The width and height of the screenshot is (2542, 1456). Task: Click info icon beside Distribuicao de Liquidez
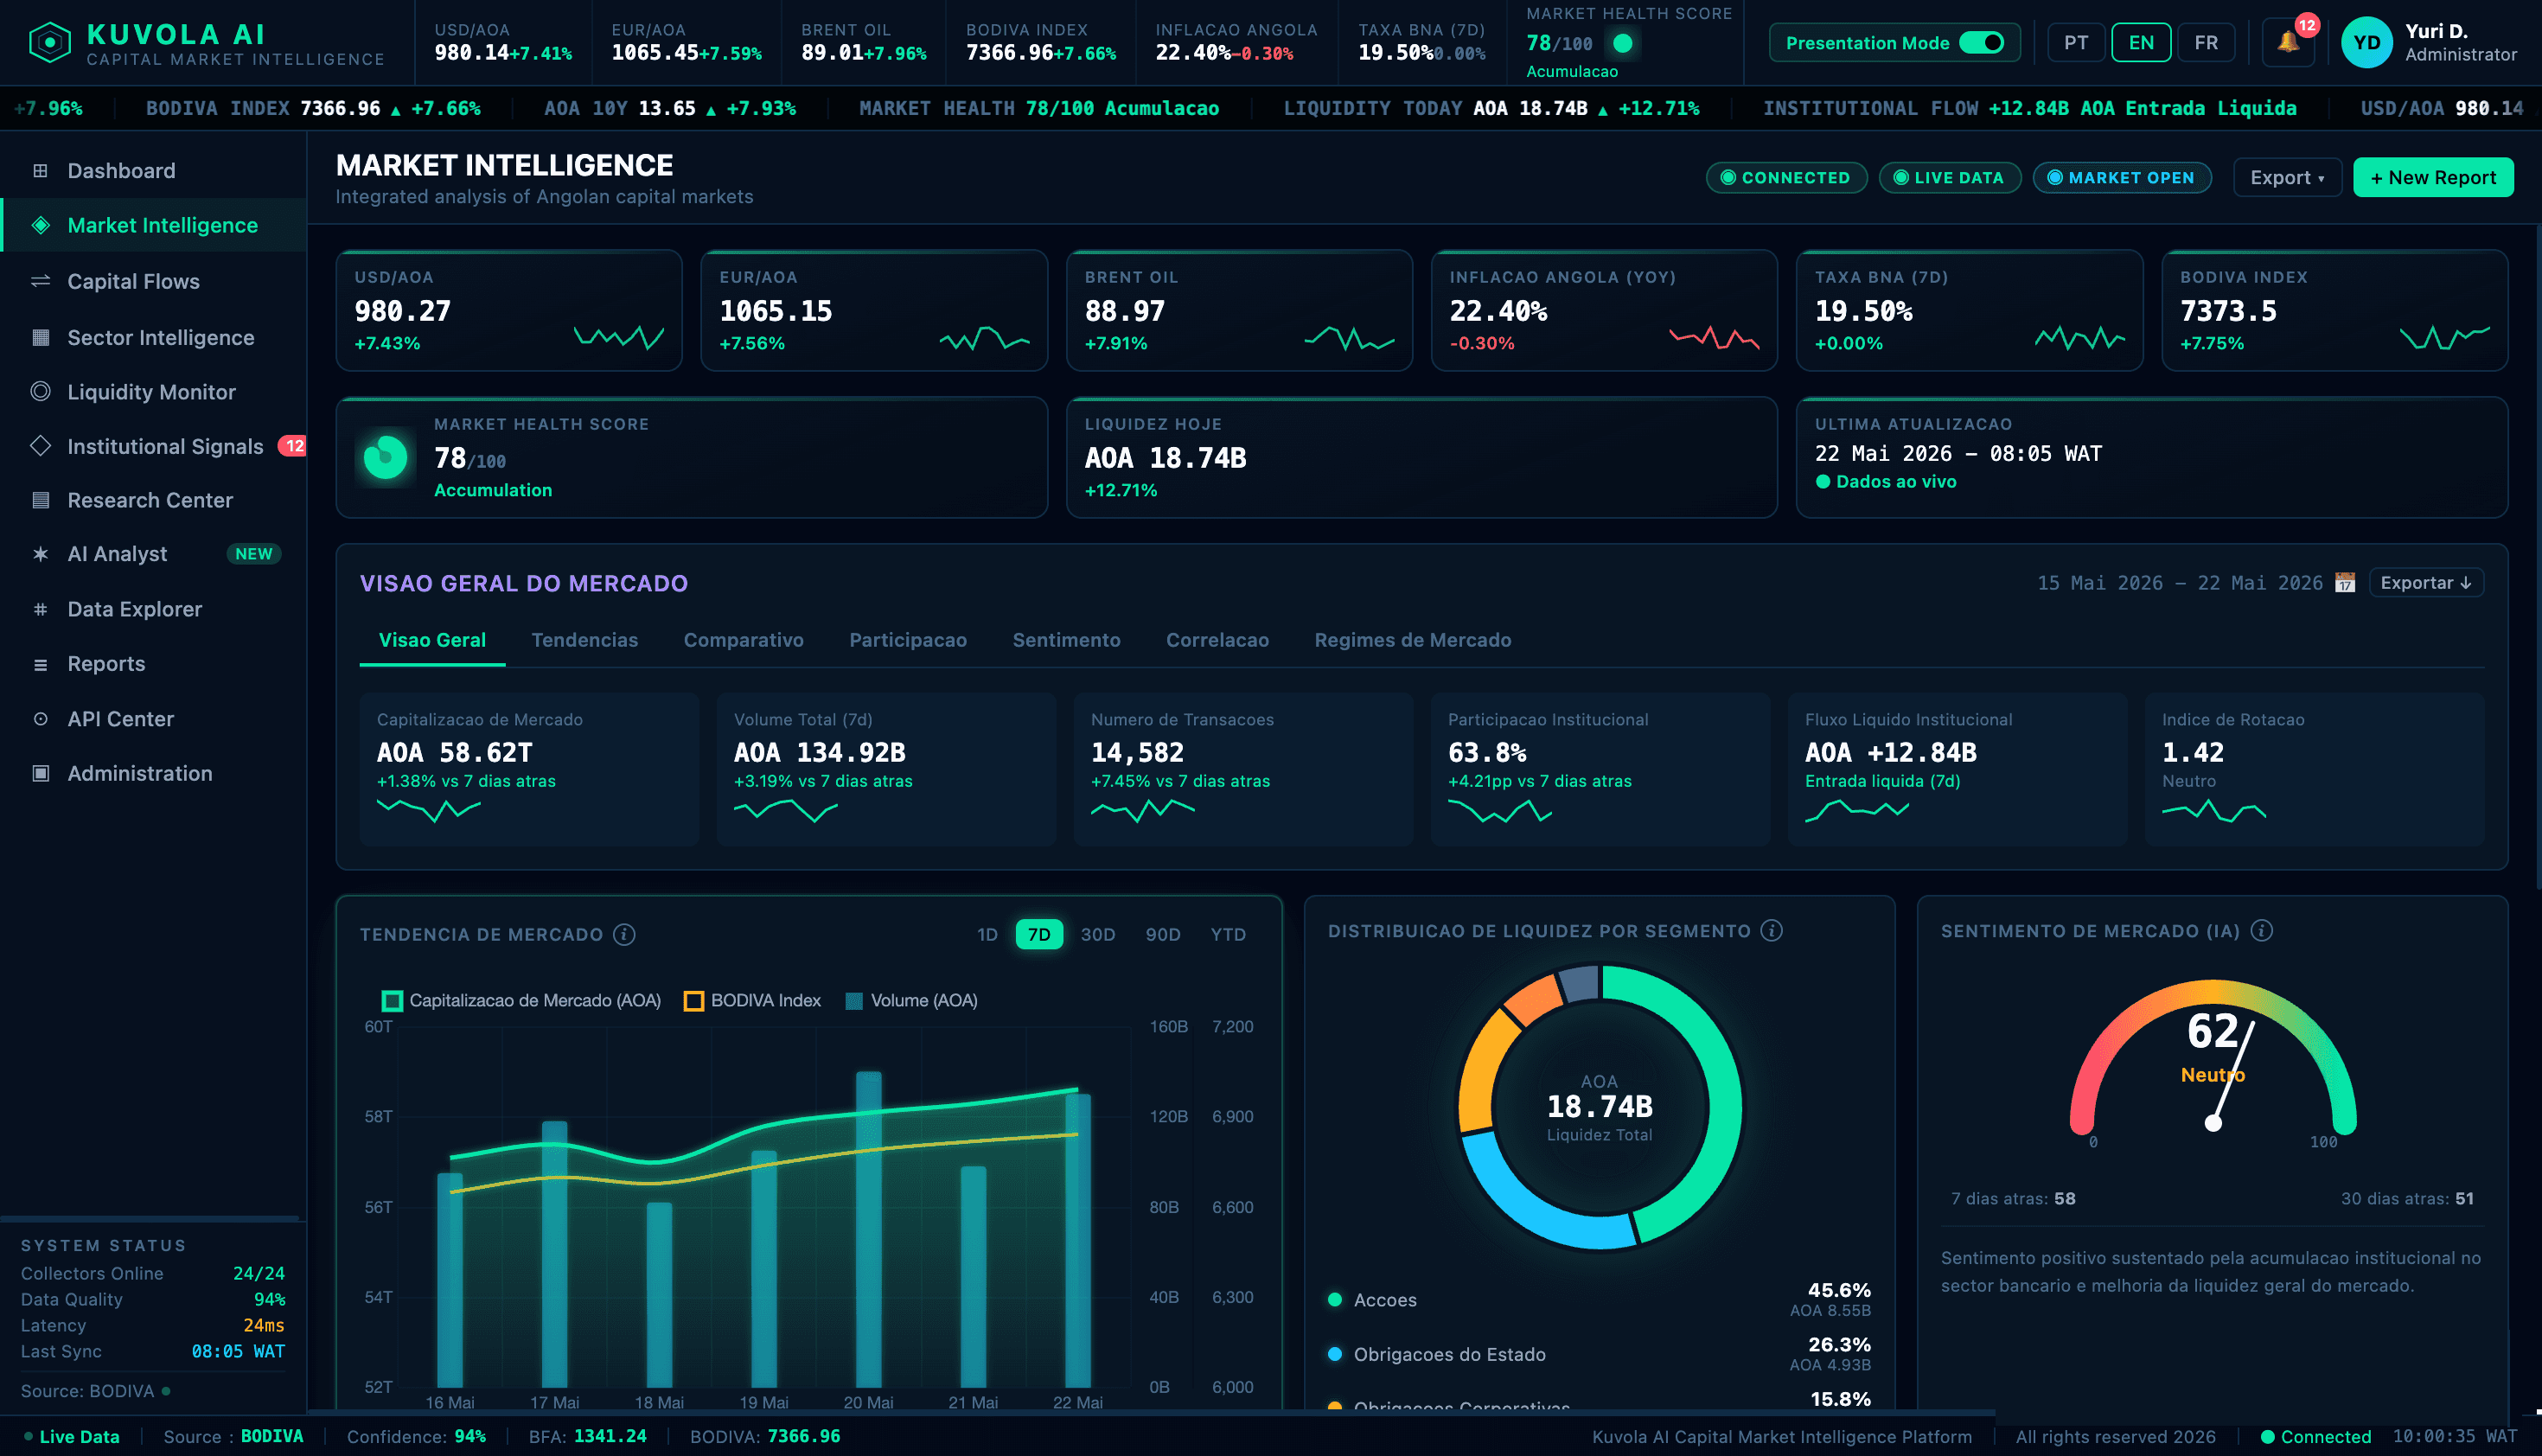coord(1771,931)
